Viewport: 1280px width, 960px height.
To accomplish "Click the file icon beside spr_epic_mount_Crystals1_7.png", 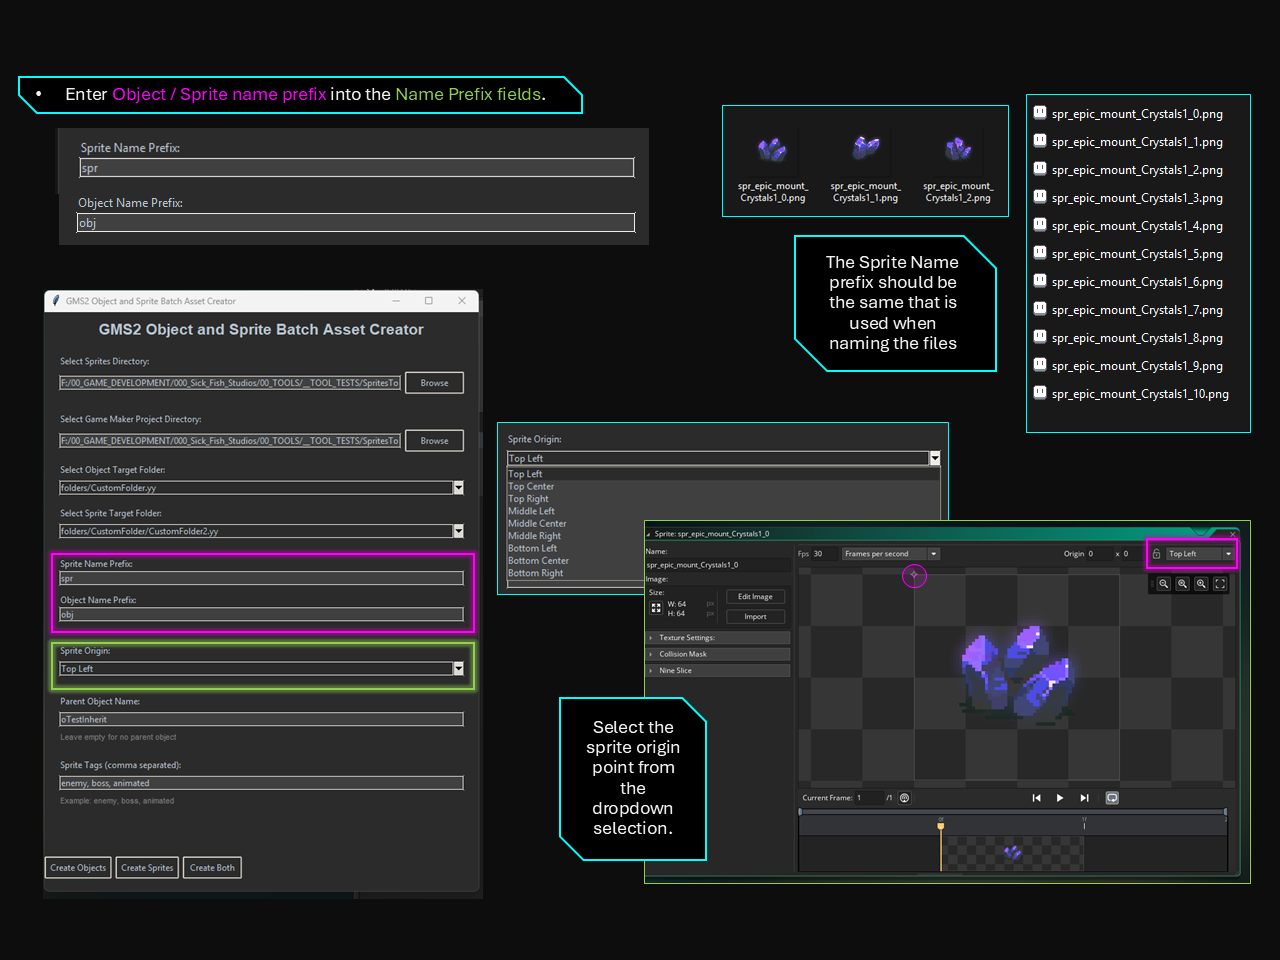I will [1040, 309].
